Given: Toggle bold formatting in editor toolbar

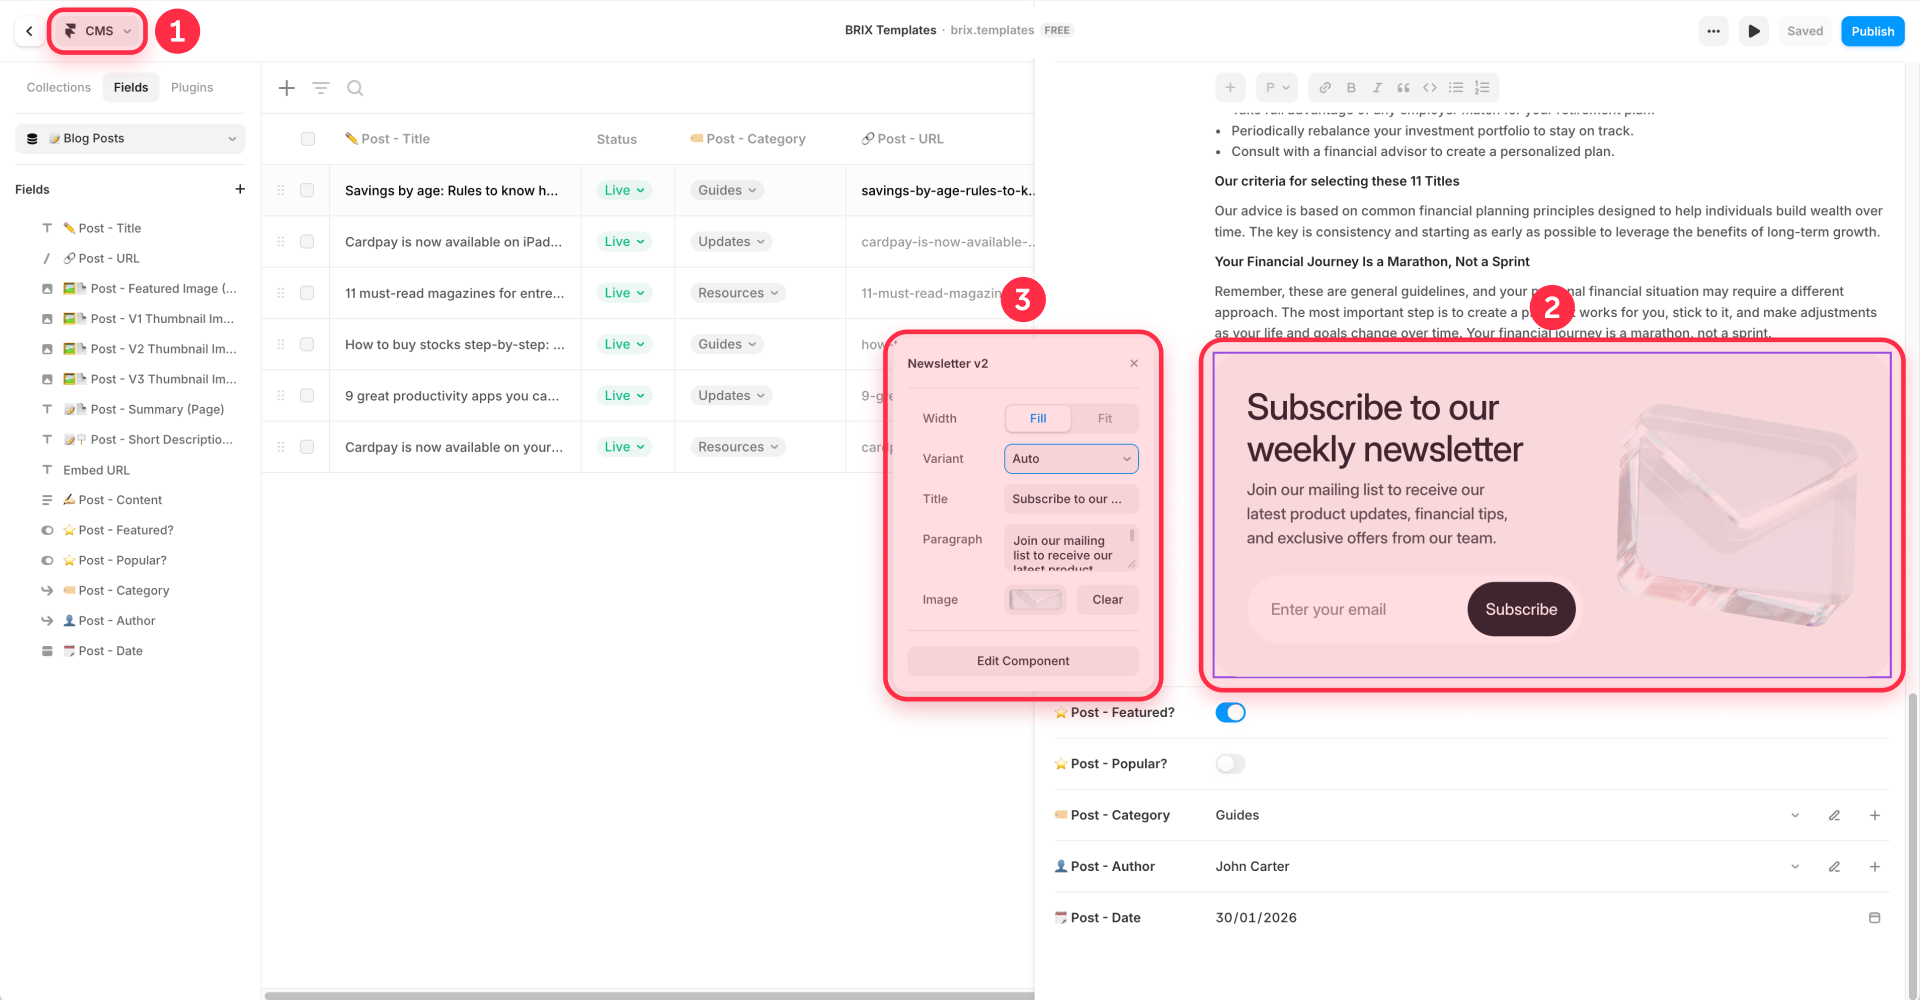Looking at the screenshot, I should (x=1351, y=88).
